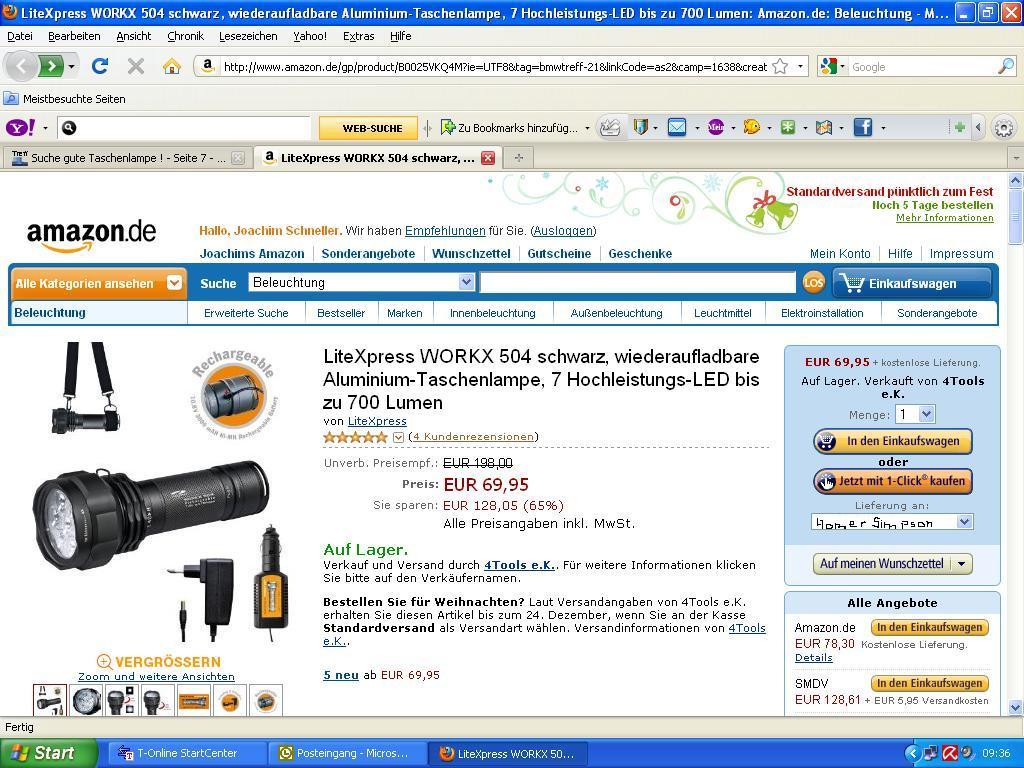The height and width of the screenshot is (768, 1024).
Task: Go to the browser home page icon
Action: [171, 67]
